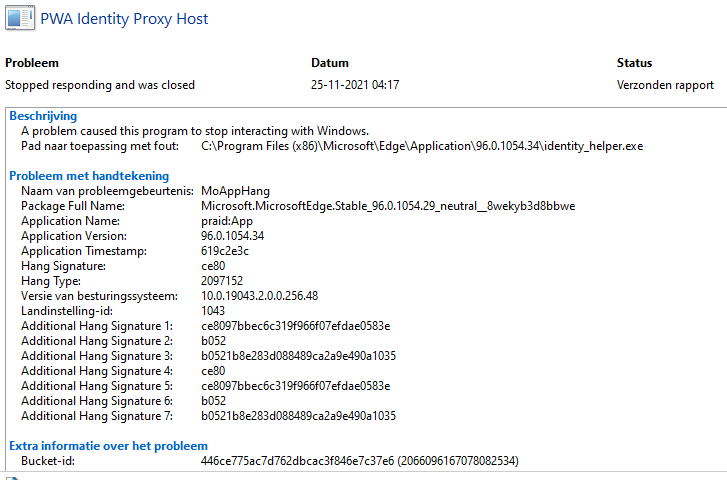Screen dimensions: 727x480
Task: Click the 'Additional Hang Signature 7' label
Action: 97,416
